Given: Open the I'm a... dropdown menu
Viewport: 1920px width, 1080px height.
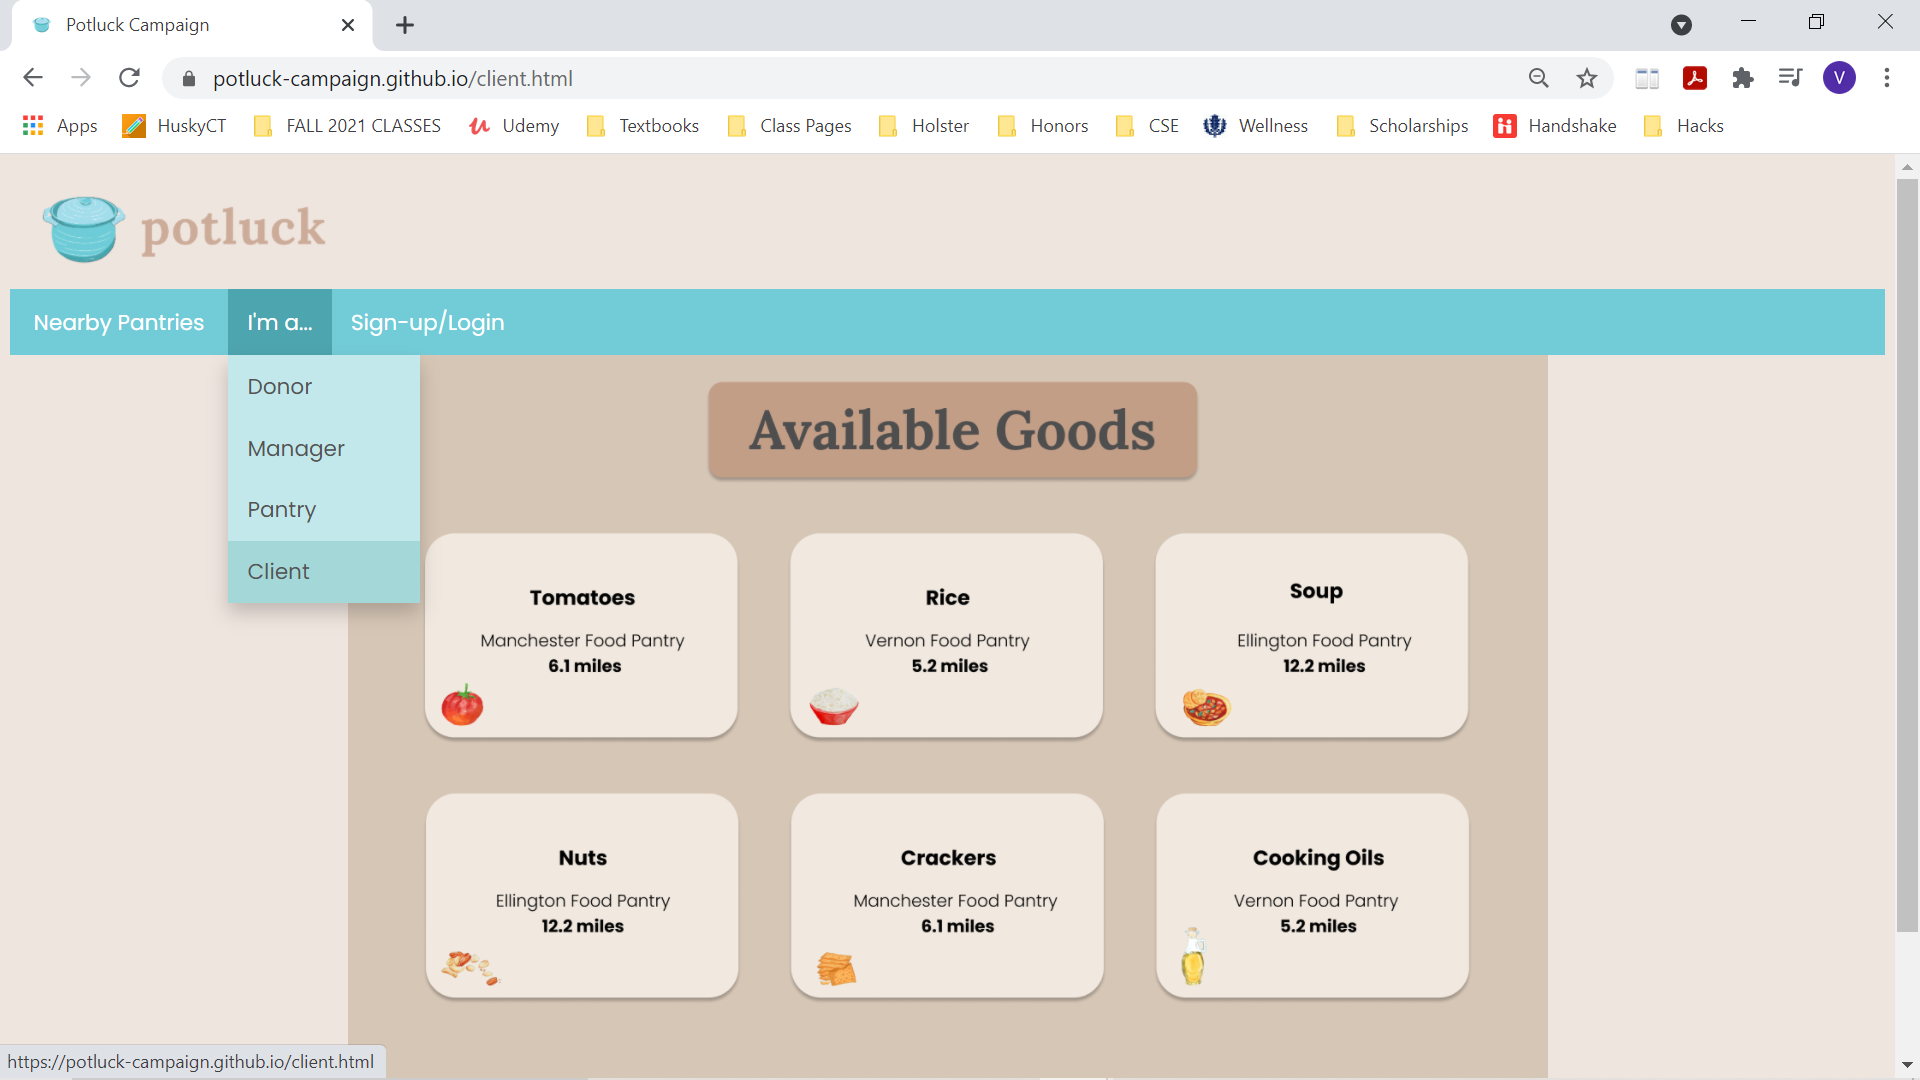Looking at the screenshot, I should point(280,322).
